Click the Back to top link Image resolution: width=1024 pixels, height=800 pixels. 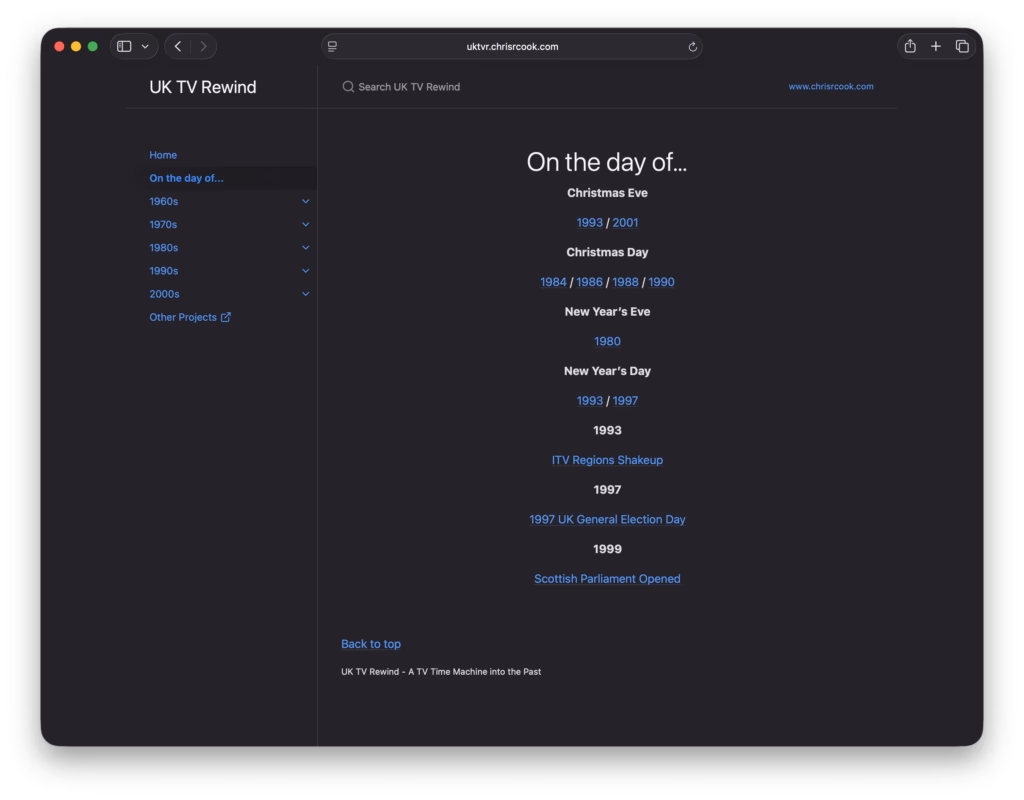click(371, 644)
